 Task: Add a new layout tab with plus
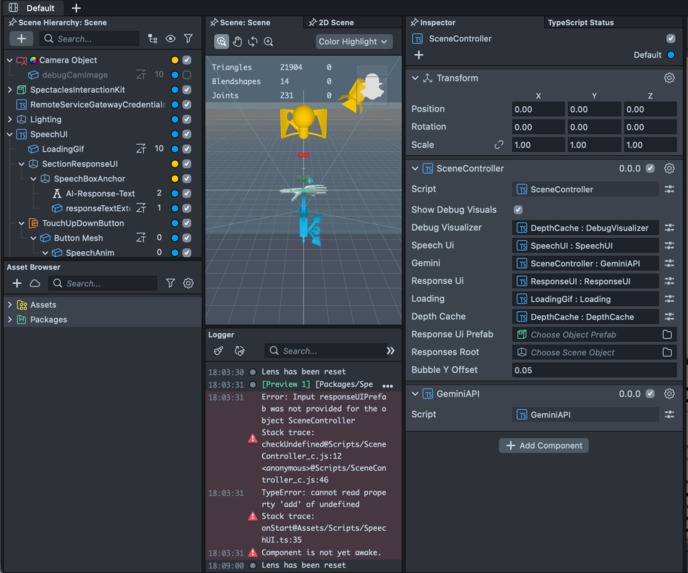tap(76, 8)
